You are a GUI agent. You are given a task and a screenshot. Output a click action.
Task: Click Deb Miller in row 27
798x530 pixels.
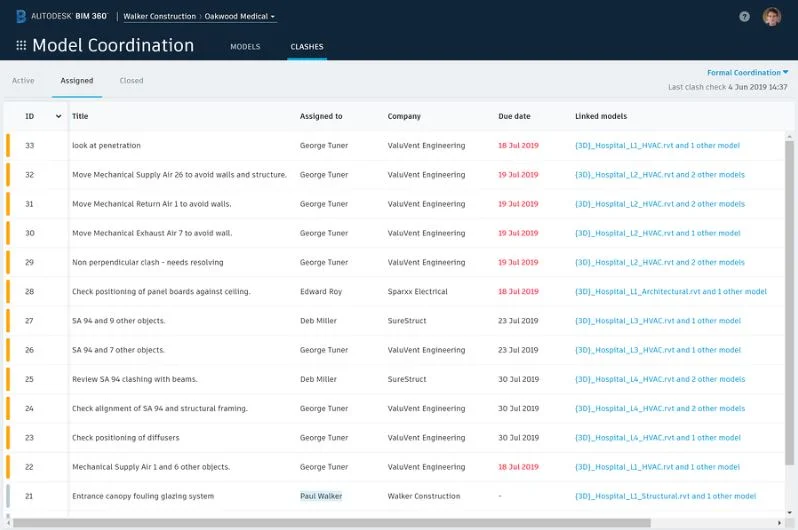318,321
